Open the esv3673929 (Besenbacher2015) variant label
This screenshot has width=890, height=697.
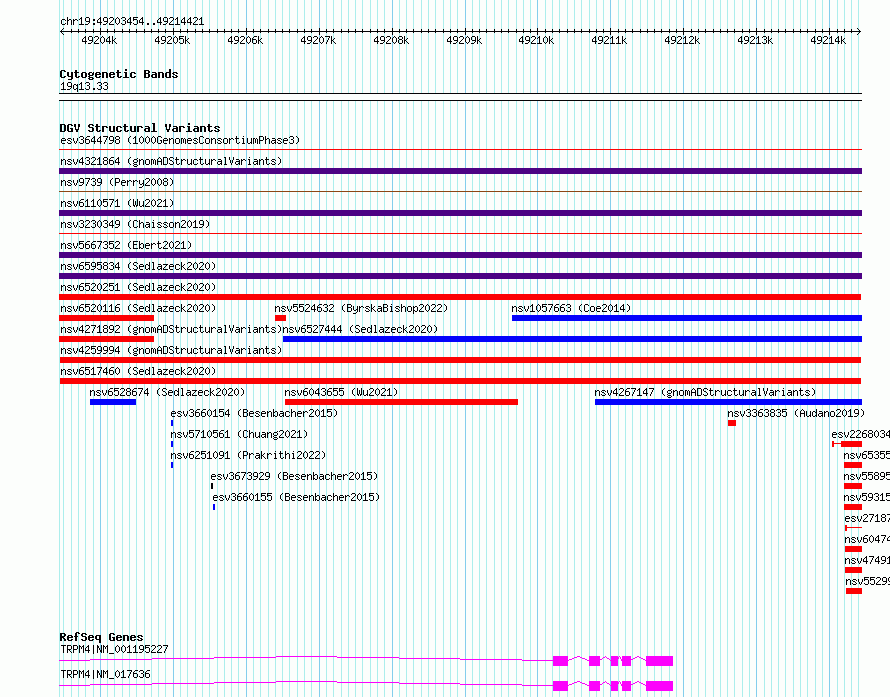294,476
